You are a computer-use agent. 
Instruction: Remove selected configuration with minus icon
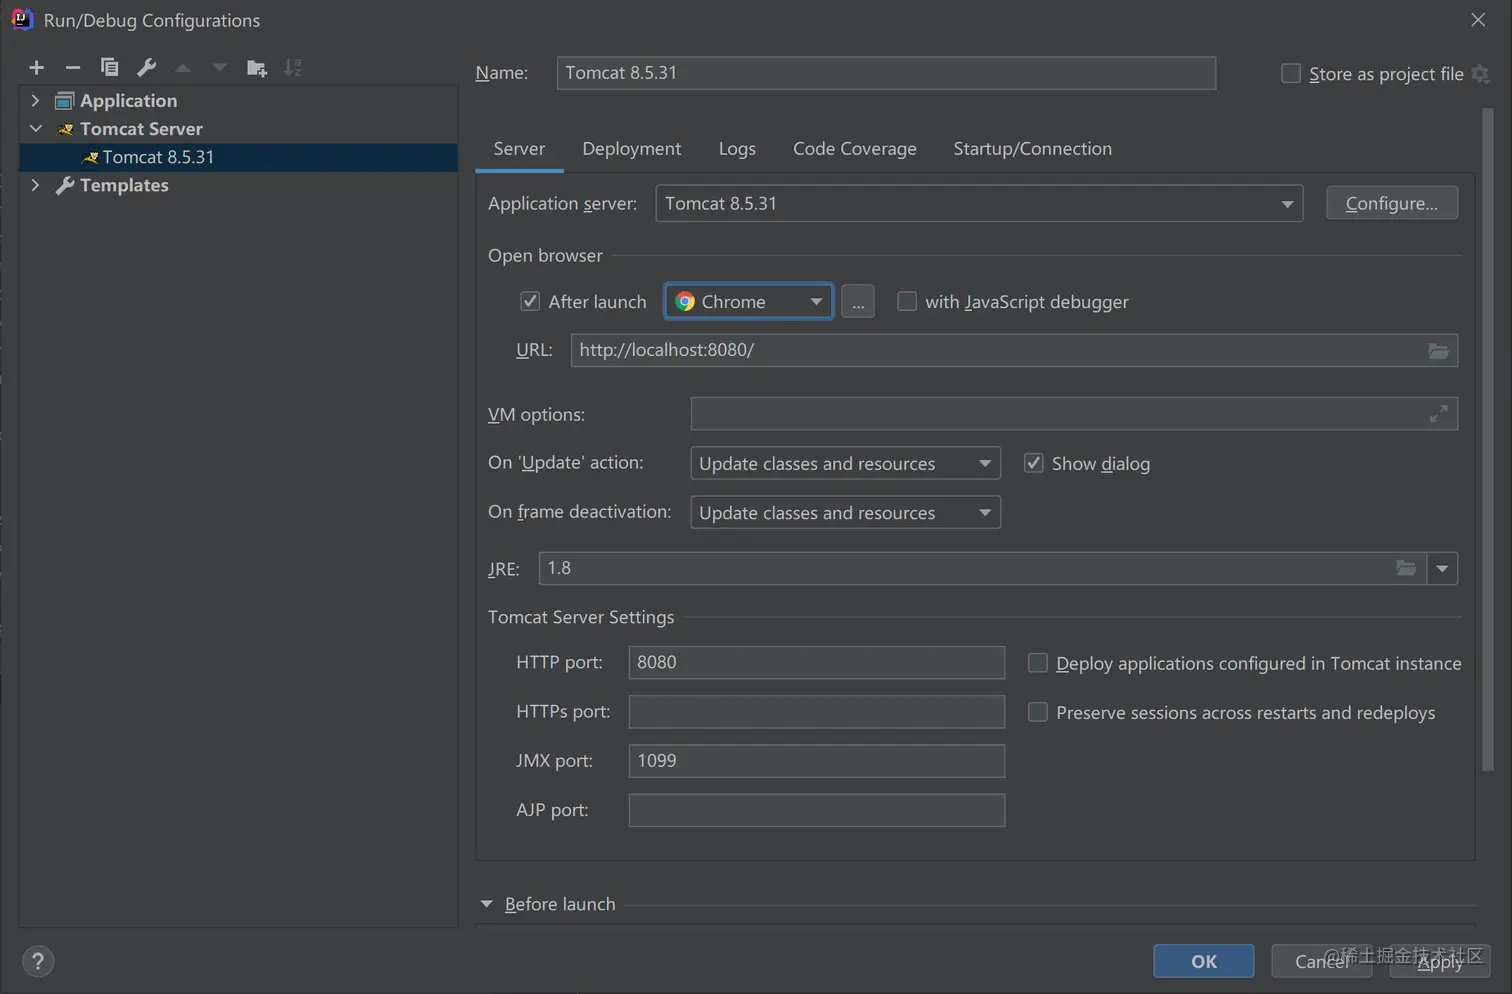[x=72, y=67]
